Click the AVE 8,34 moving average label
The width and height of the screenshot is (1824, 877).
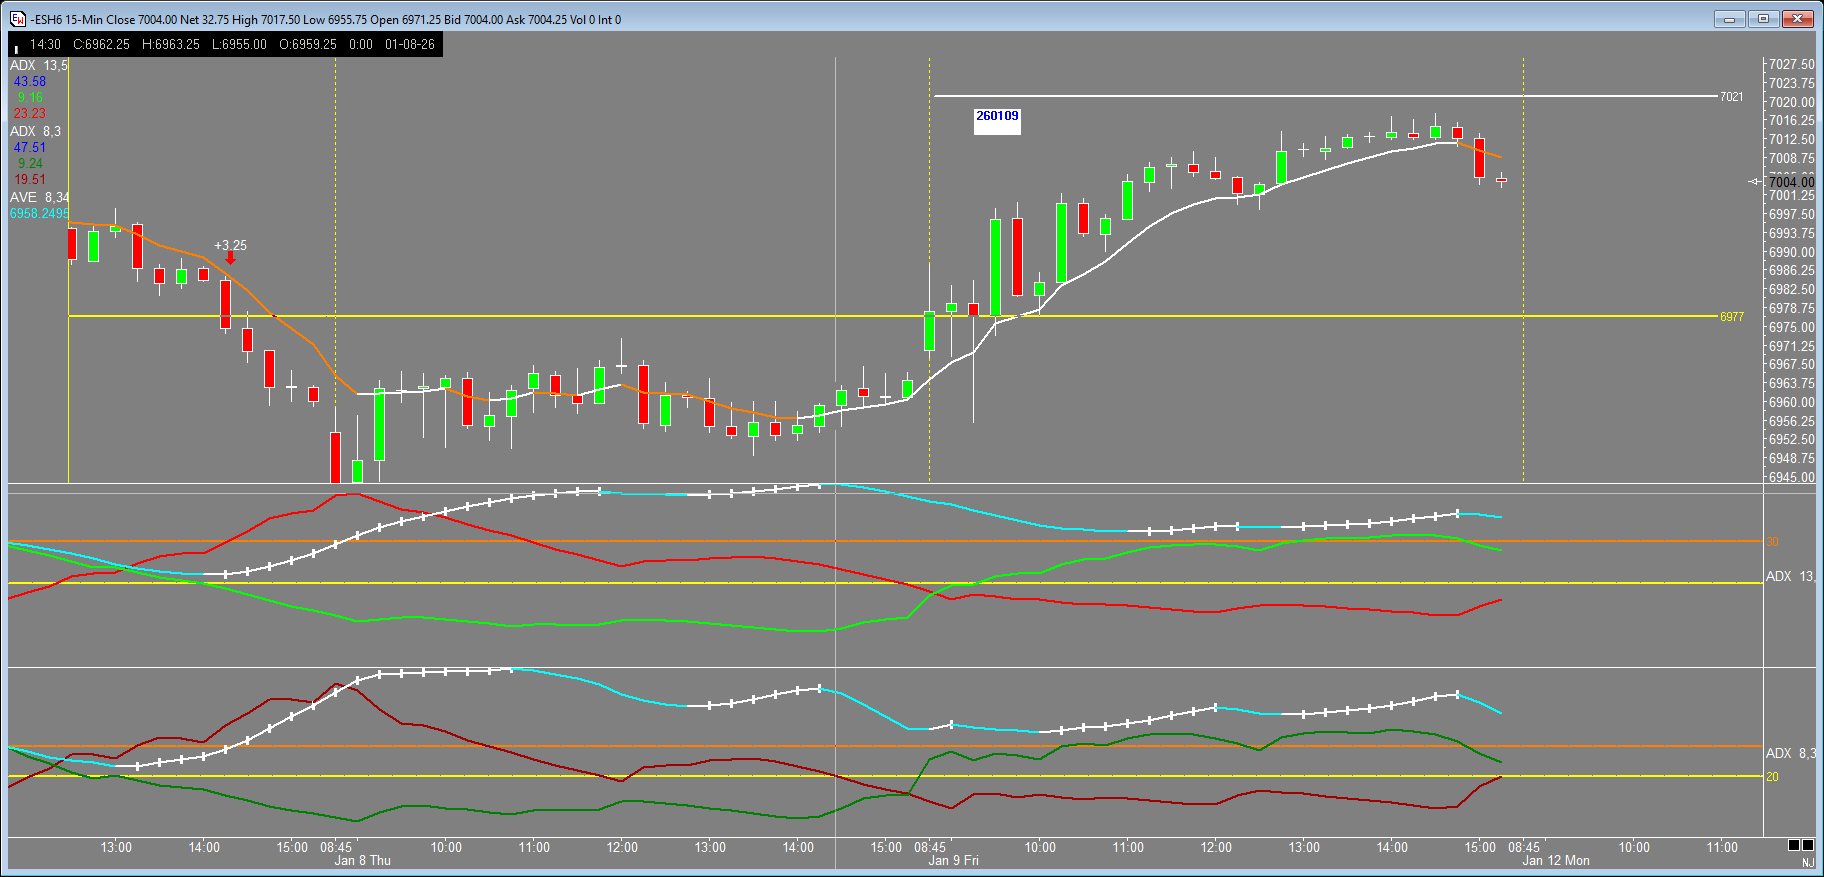tap(39, 197)
